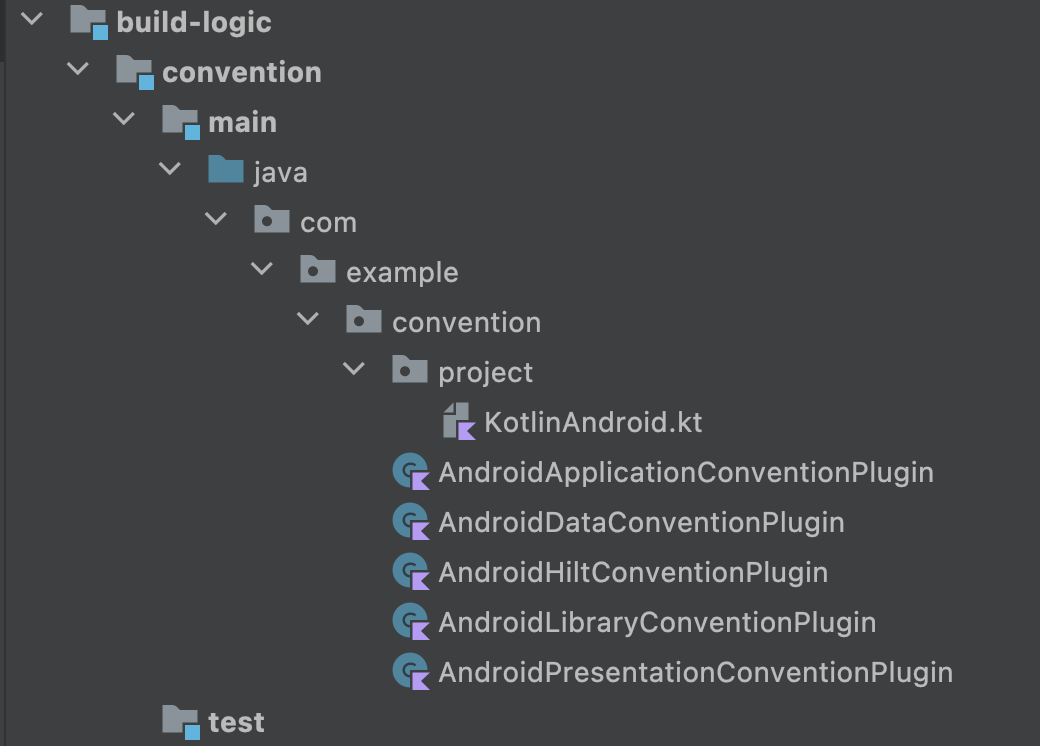Select AndroidDataConventionPlugin in the tree
Screen dimensions: 1040x746
(x=641, y=522)
